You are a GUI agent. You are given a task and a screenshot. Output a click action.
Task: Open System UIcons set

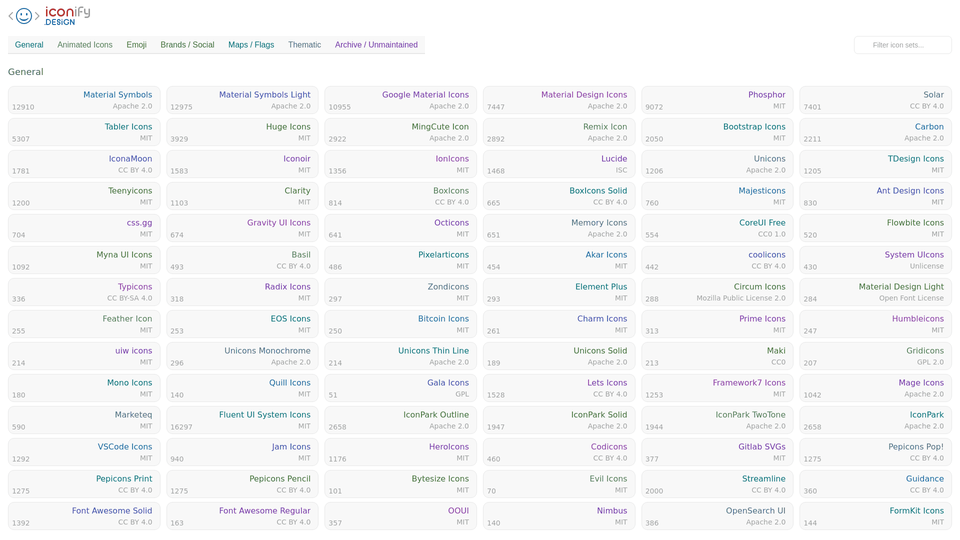[x=876, y=260]
